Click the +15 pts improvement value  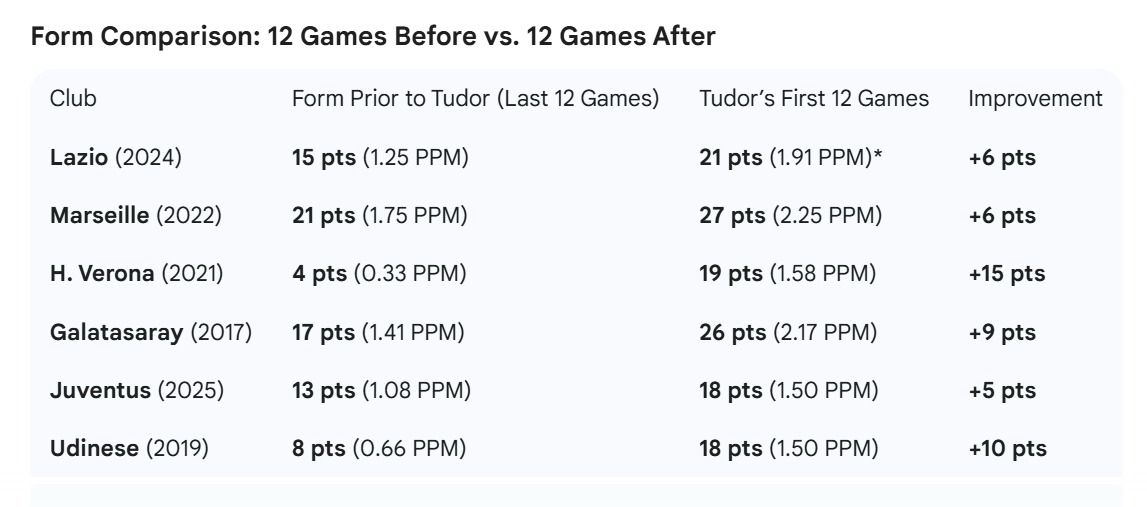(1006, 273)
